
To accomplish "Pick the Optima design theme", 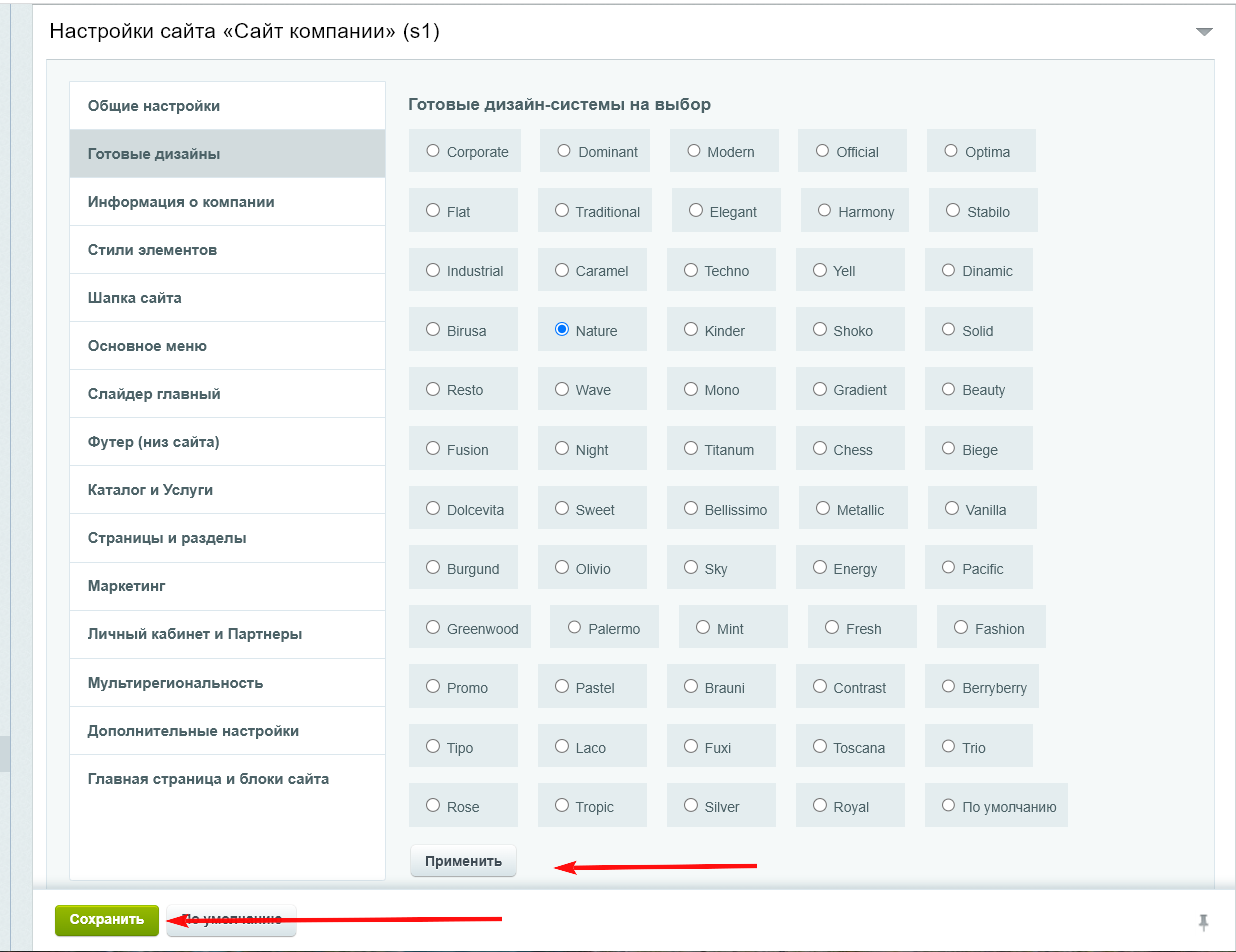I will coord(951,151).
